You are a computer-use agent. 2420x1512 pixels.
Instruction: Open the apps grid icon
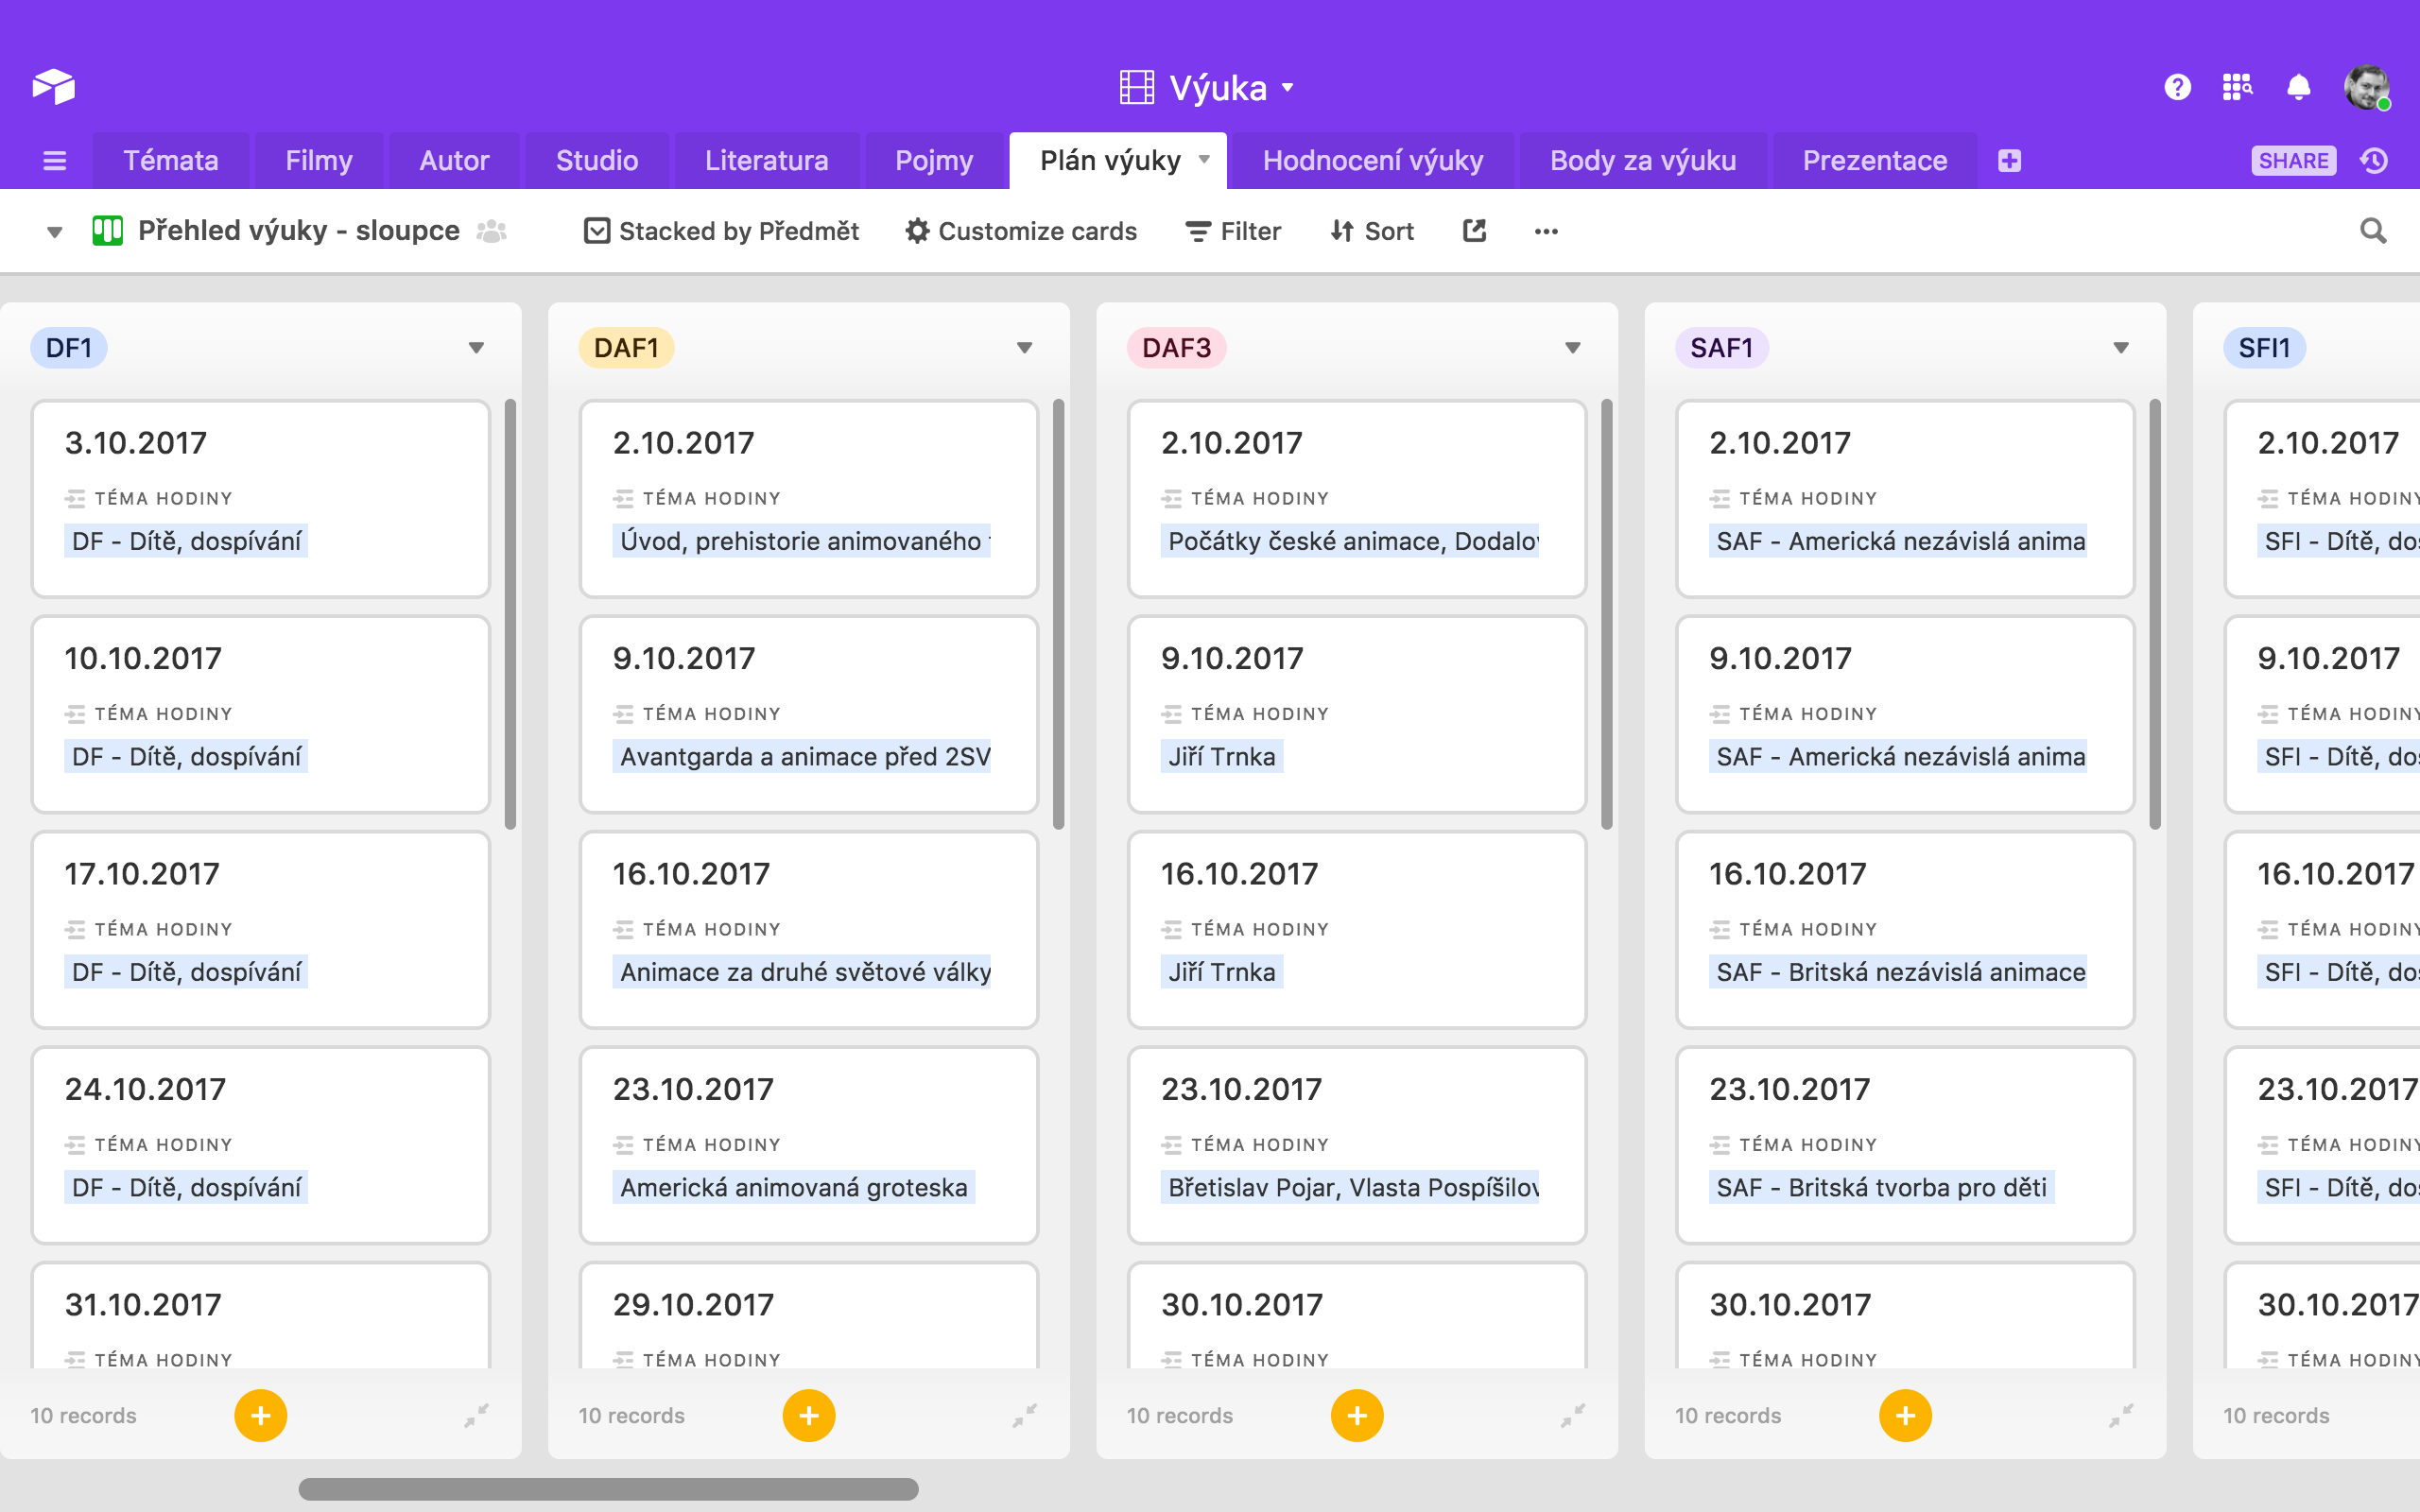2237,87
